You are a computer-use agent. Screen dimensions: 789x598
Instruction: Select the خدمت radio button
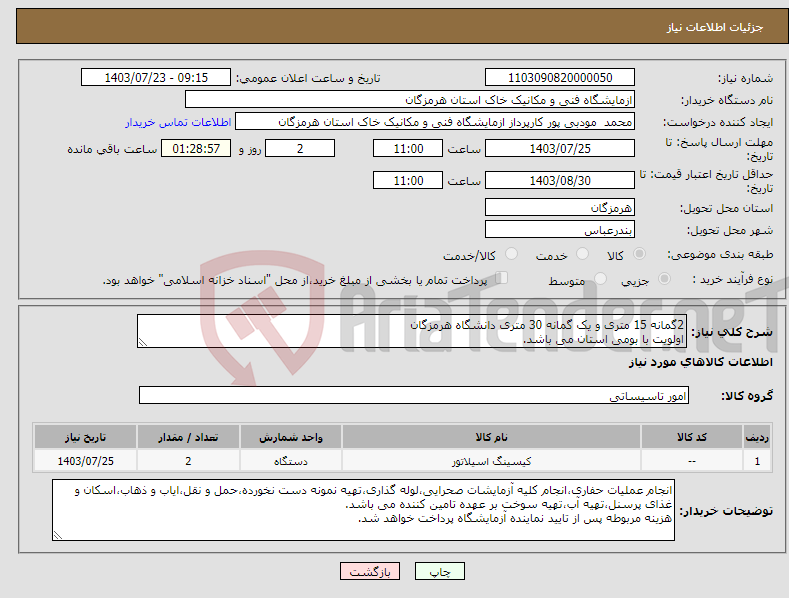582,254
